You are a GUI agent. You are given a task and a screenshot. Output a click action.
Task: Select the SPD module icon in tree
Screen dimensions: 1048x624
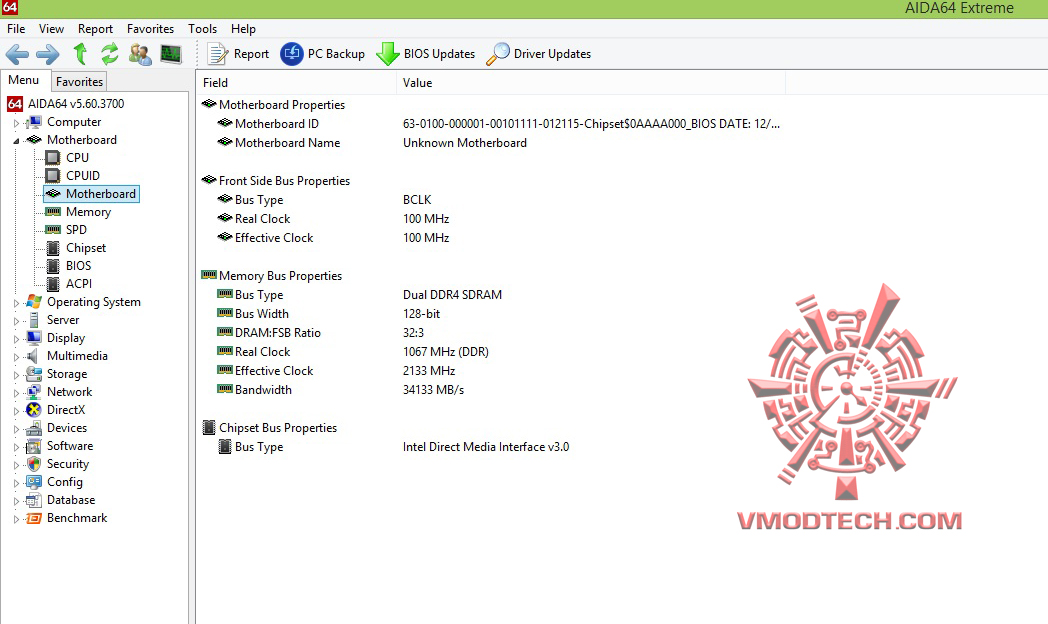(53, 230)
